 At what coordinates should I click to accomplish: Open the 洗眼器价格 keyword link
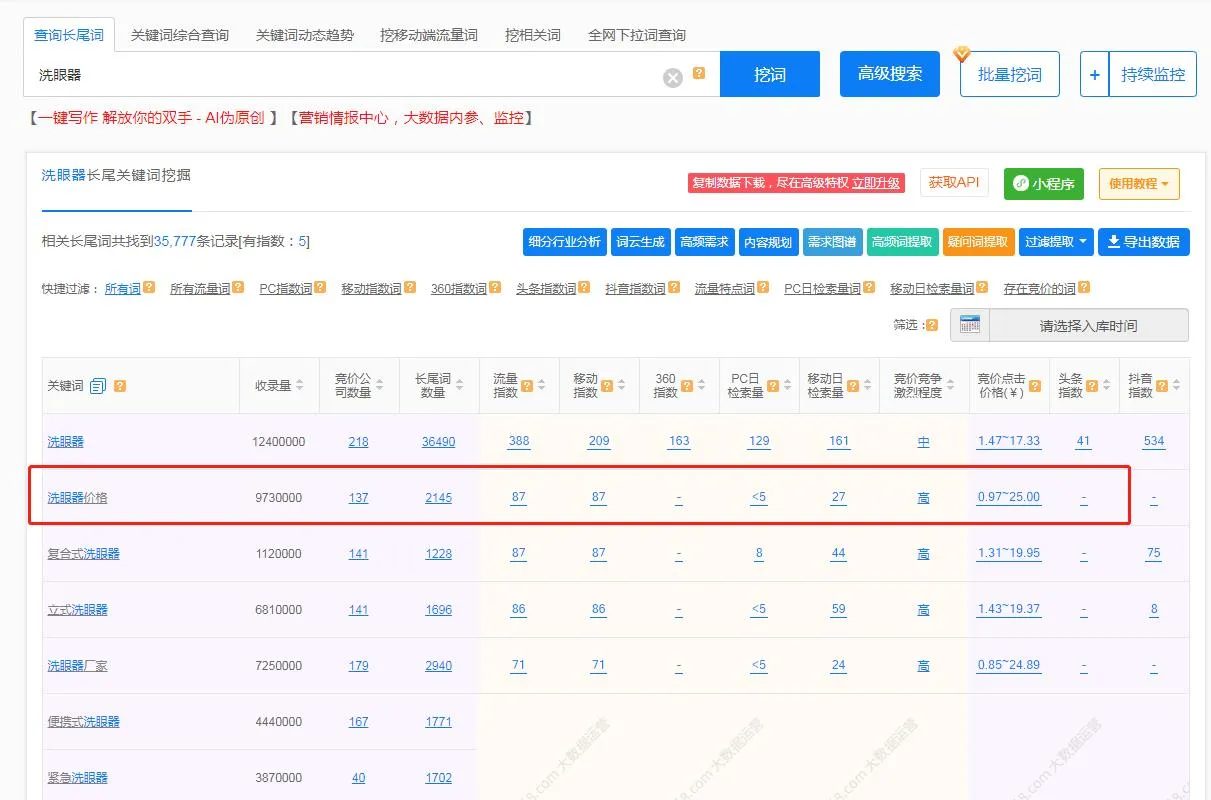tap(77, 497)
